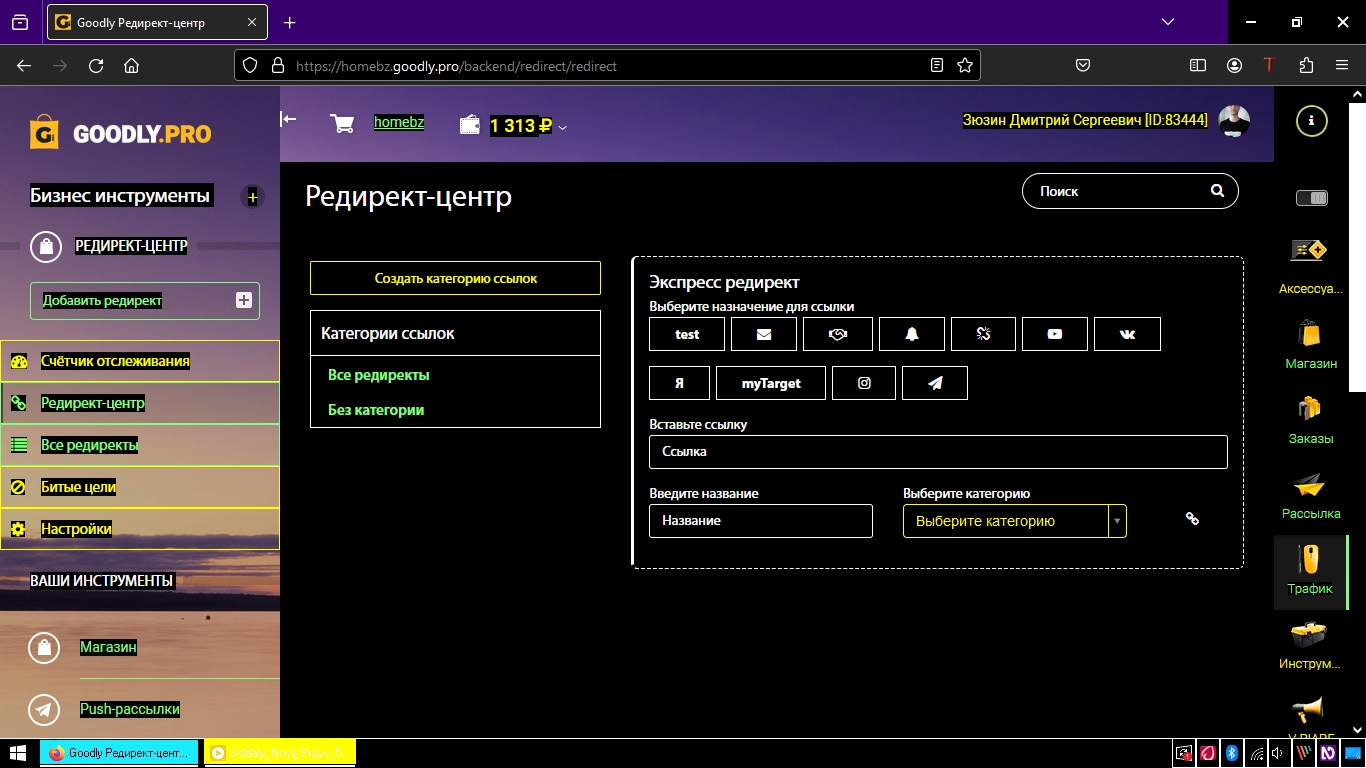Image resolution: width=1366 pixels, height=768 pixels.
Task: Show Все редиректы category
Action: (379, 375)
